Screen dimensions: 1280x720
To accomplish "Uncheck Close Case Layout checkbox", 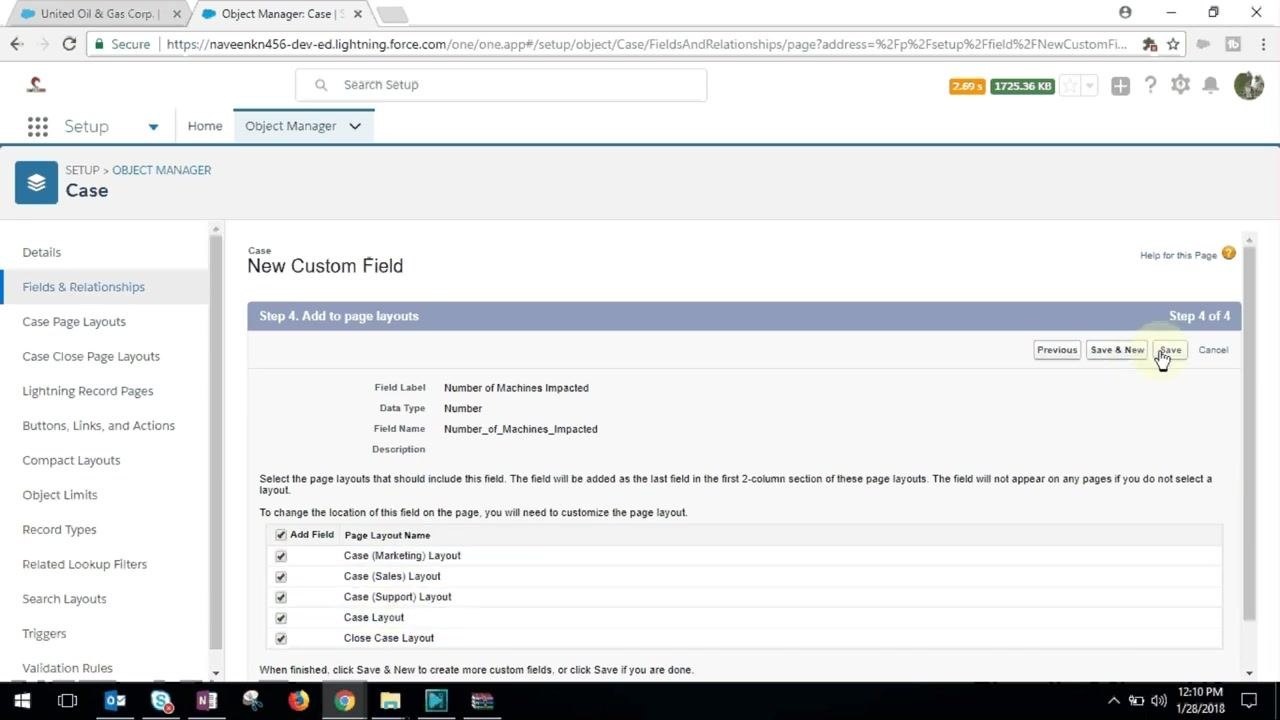I will (x=281, y=638).
